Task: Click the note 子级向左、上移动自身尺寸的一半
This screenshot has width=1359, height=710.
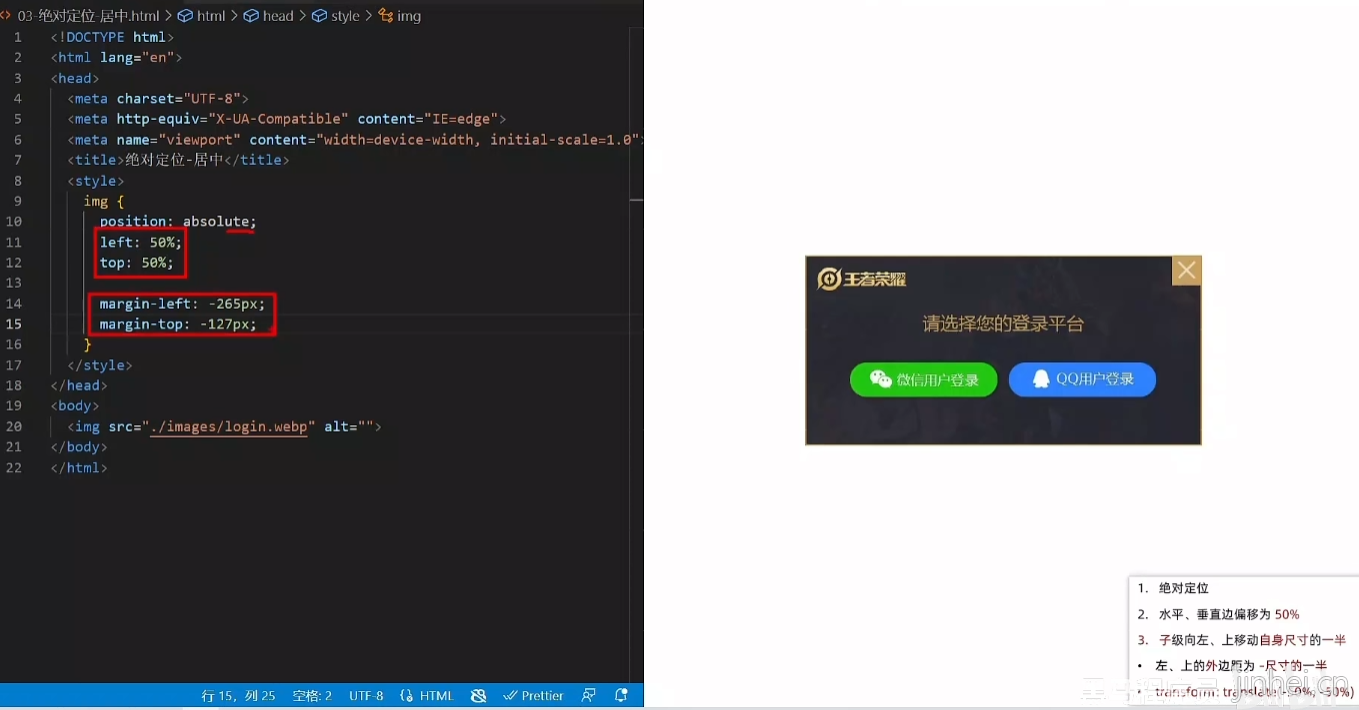Action: point(1252,640)
